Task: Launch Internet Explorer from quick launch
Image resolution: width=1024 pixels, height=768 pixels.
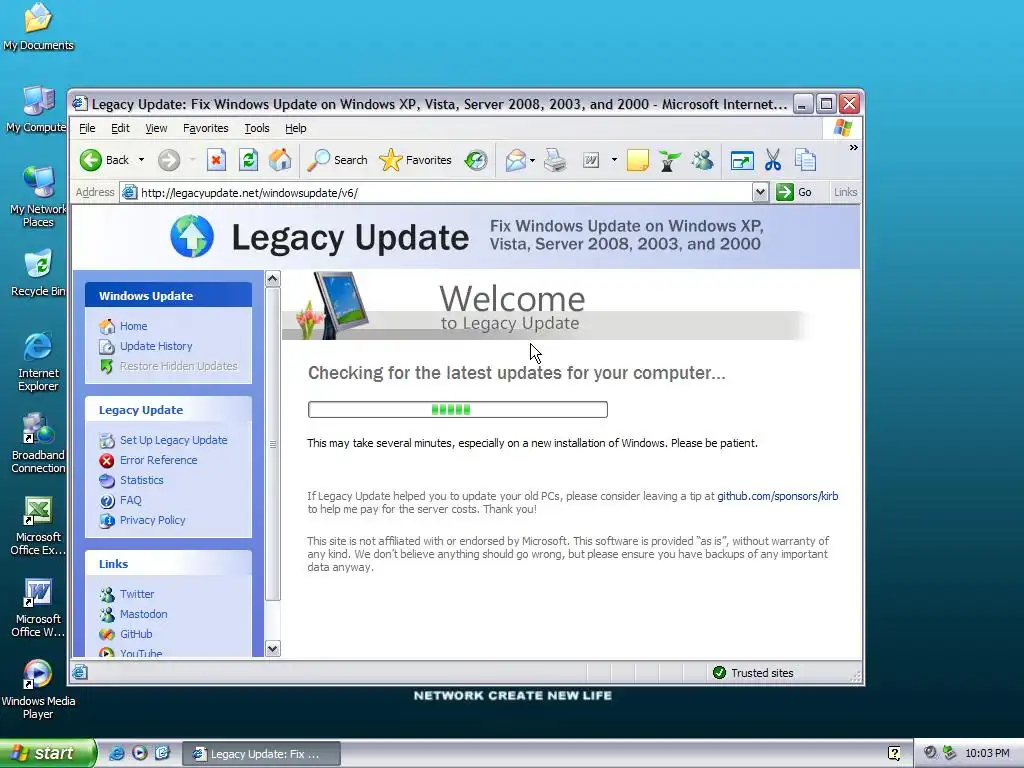Action: pos(116,753)
